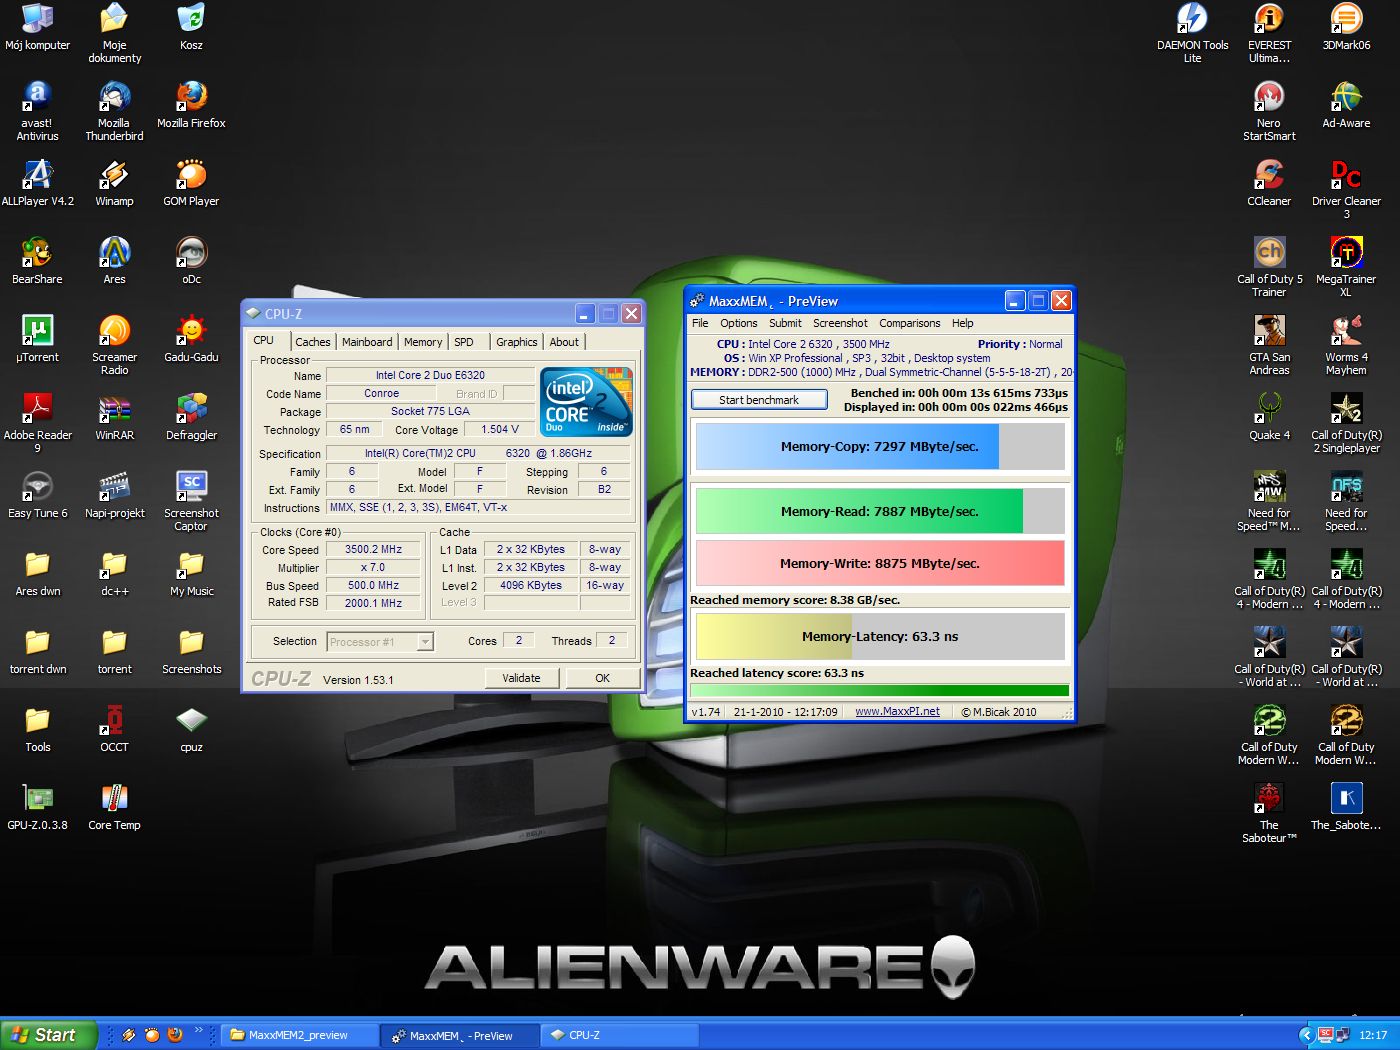The width and height of the screenshot is (1400, 1050).
Task: Launch Mozilla Thunderbird desktop icon
Action: tap(114, 111)
